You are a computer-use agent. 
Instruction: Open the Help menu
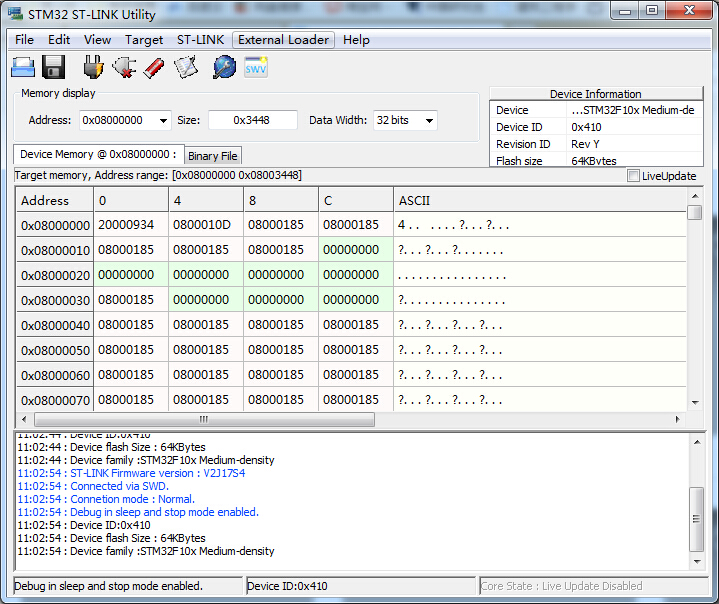pos(356,40)
